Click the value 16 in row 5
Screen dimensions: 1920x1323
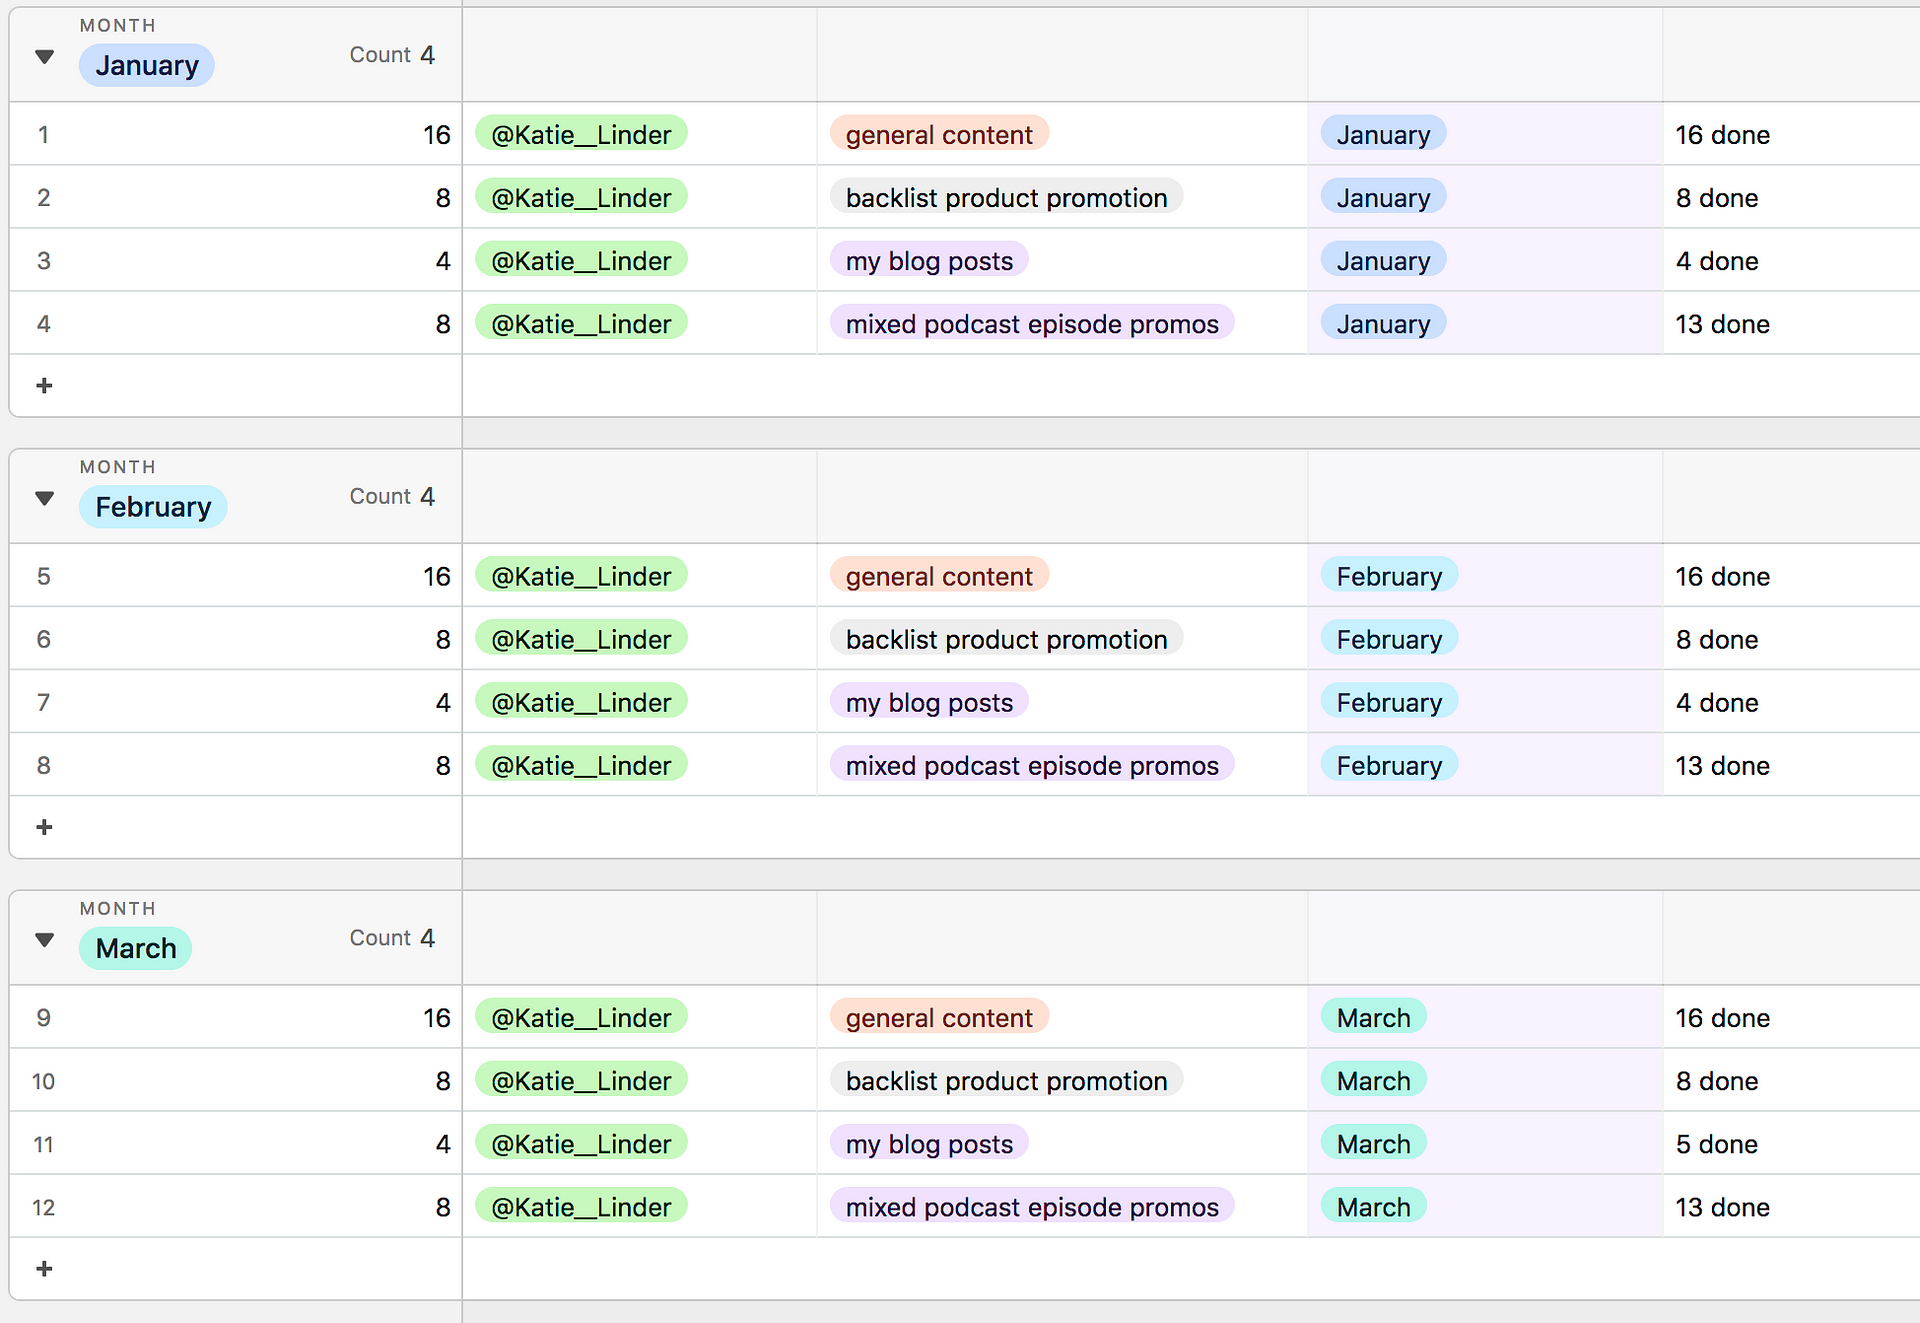coord(437,576)
